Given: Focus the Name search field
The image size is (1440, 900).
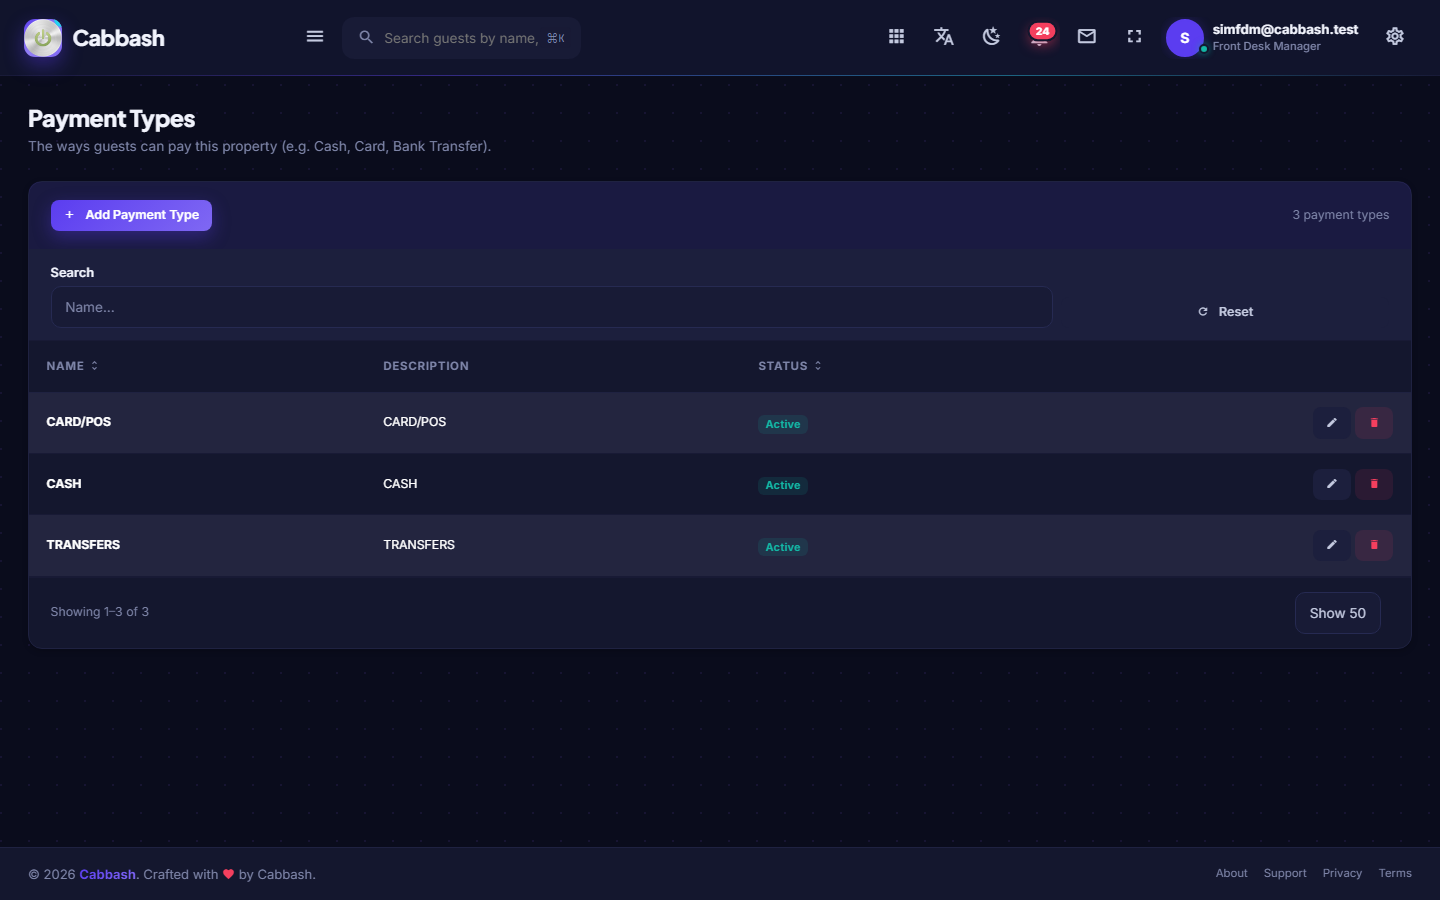Looking at the screenshot, I should point(551,307).
